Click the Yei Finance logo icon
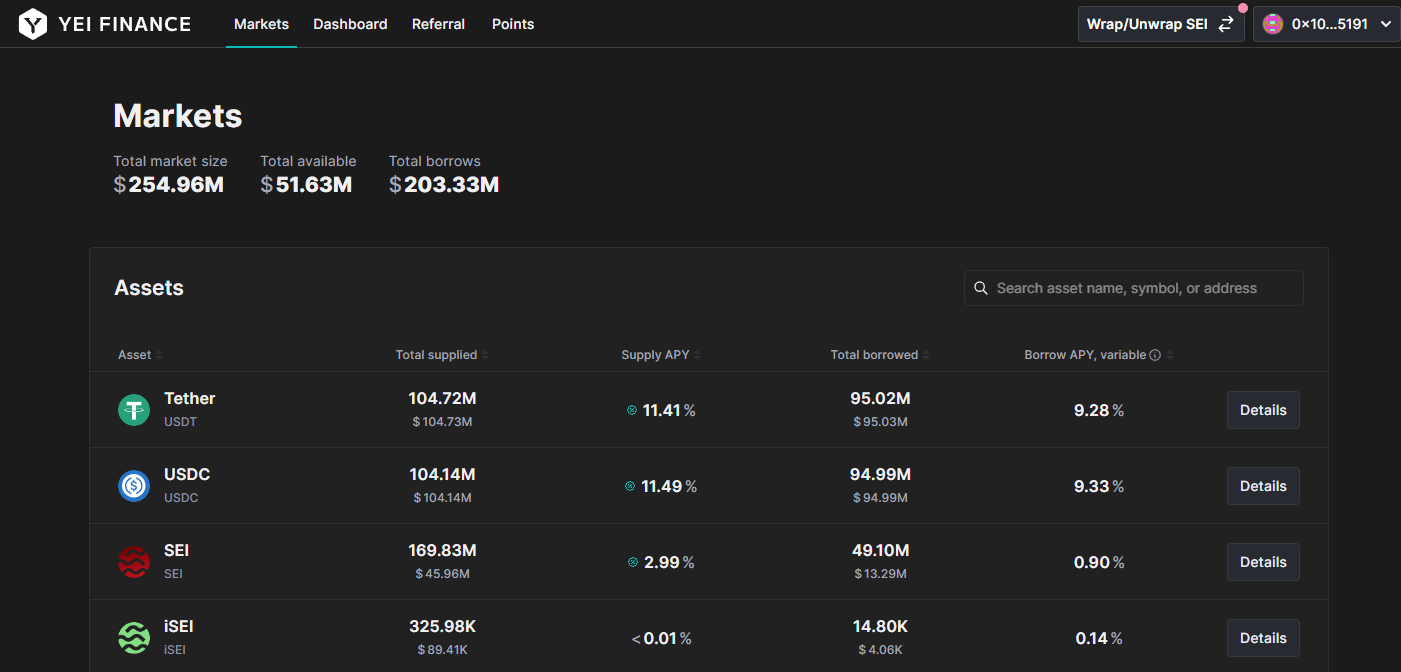Image resolution: width=1401 pixels, height=672 pixels. point(33,24)
